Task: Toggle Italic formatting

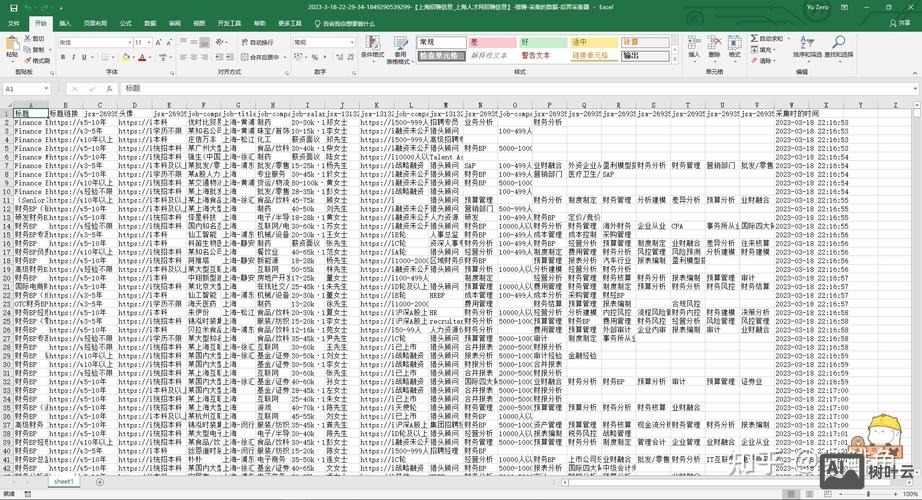Action: click(x=74, y=57)
